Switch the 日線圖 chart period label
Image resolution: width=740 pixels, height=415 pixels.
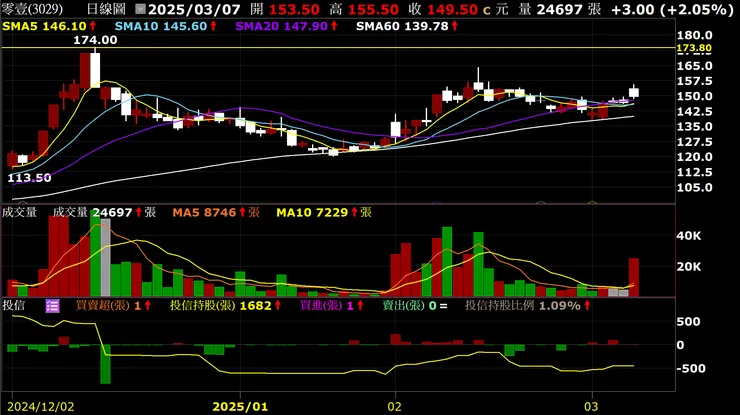coord(106,9)
